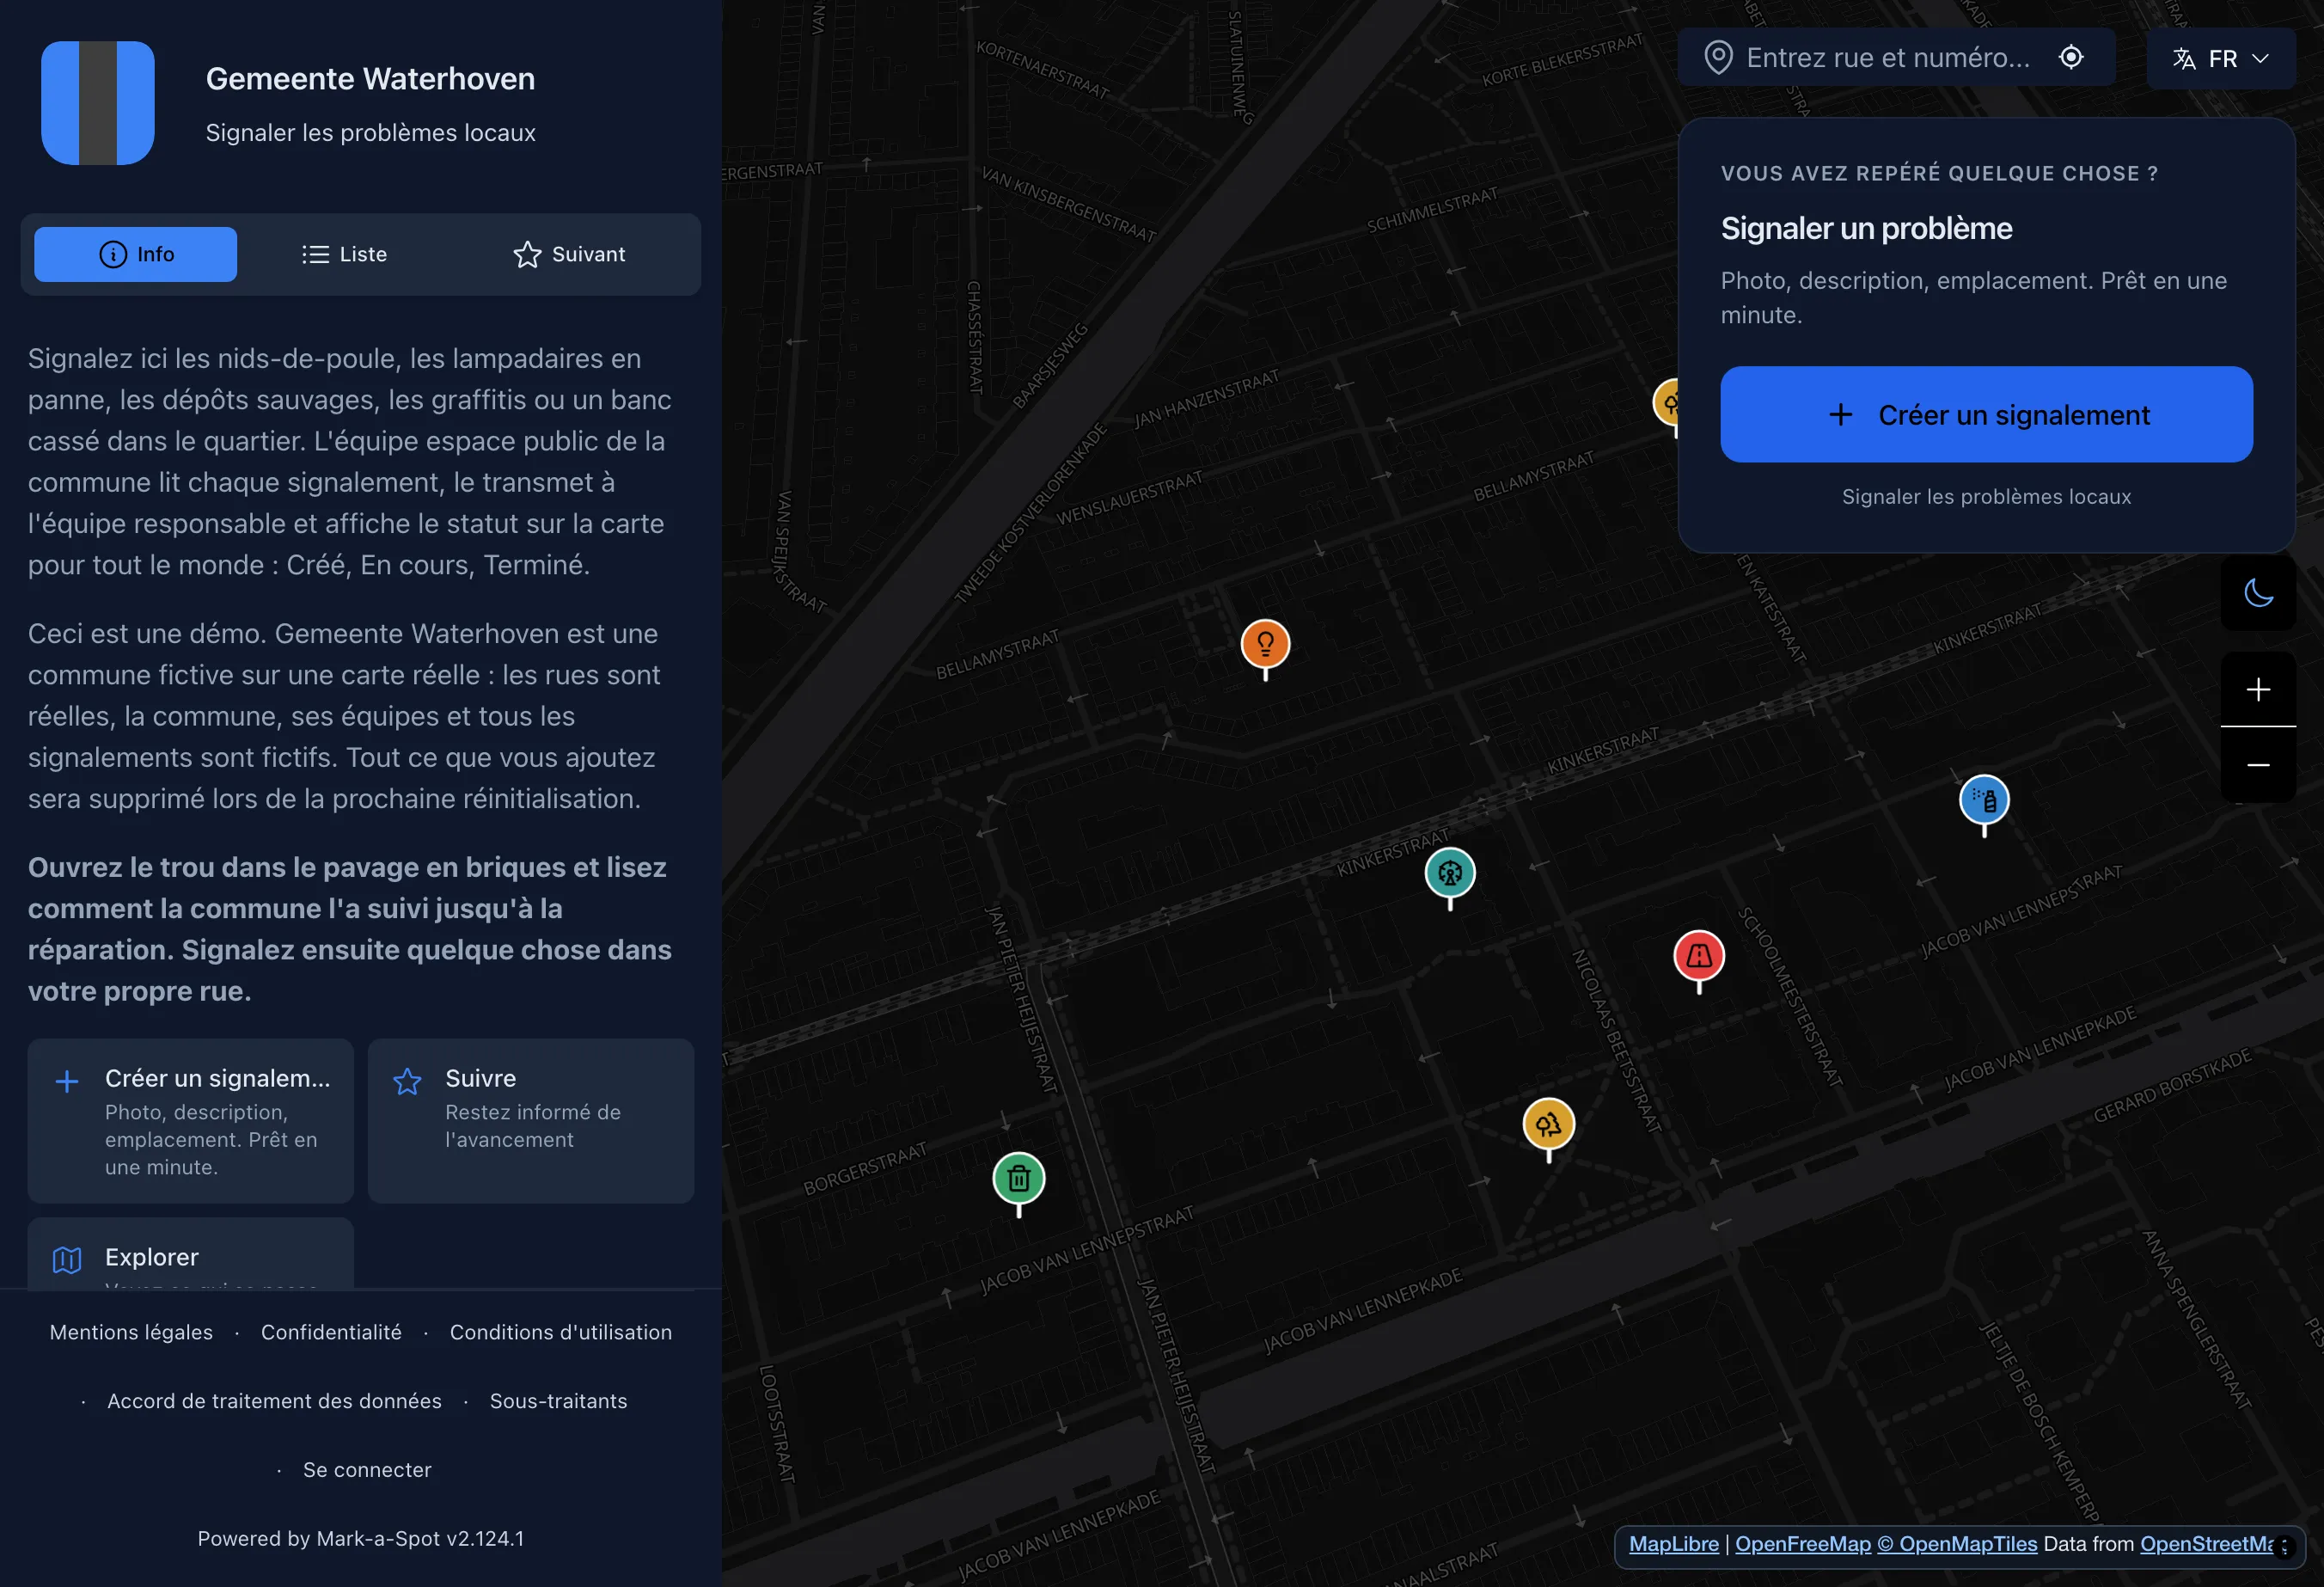The image size is (2324, 1587).
Task: Open the OpenMapTiles attribution link
Action: tap(1956, 1544)
